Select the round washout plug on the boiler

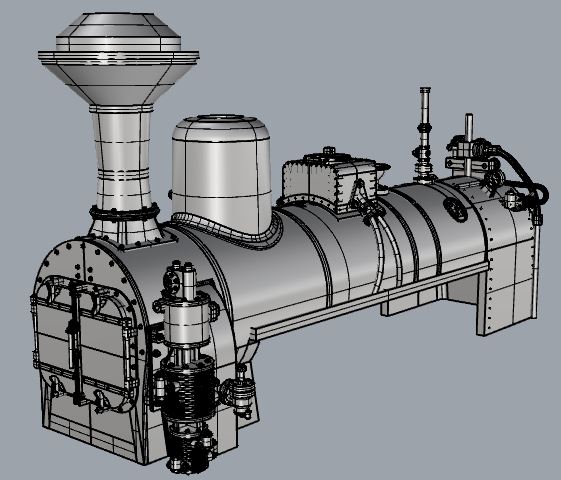coord(455,210)
